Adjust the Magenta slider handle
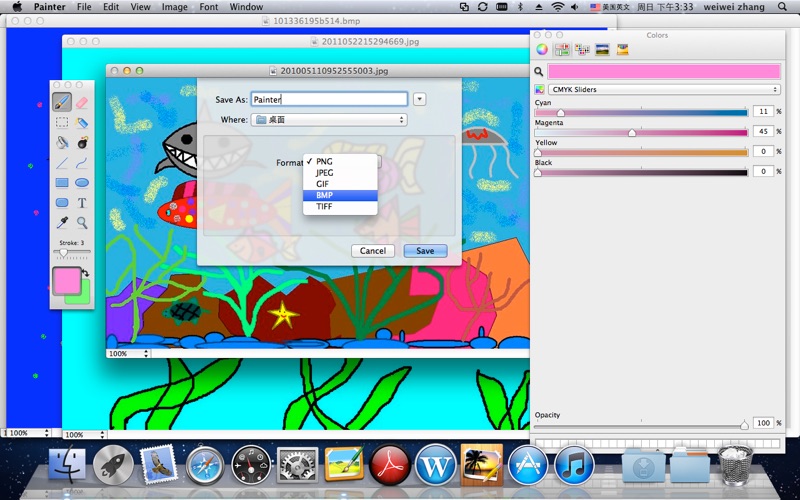This screenshot has height=500, width=800. click(x=632, y=133)
